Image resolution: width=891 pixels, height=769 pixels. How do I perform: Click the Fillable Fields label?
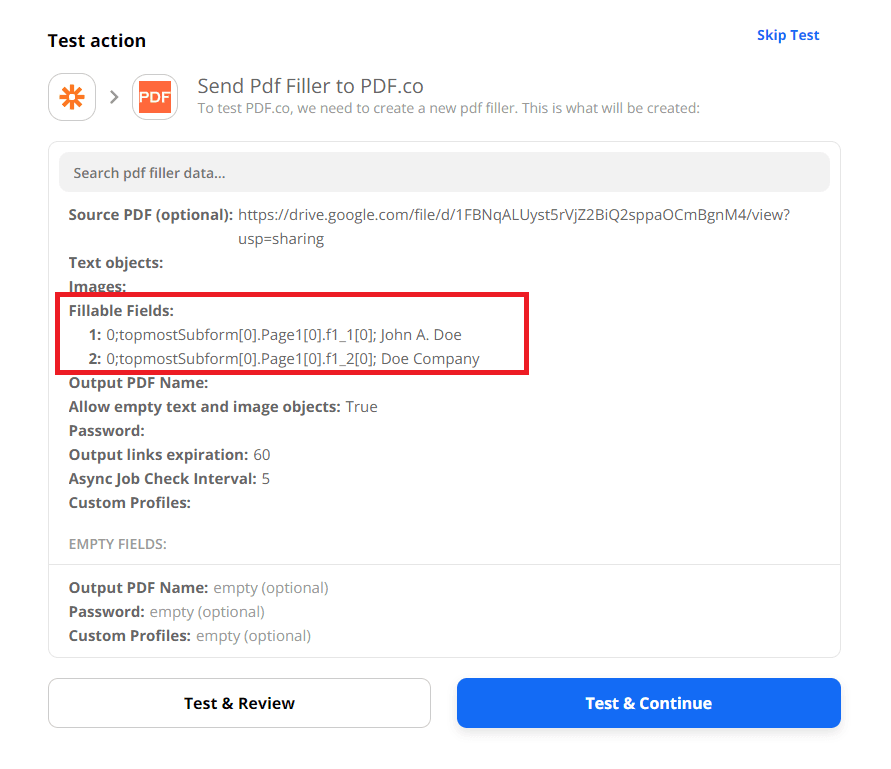(121, 311)
